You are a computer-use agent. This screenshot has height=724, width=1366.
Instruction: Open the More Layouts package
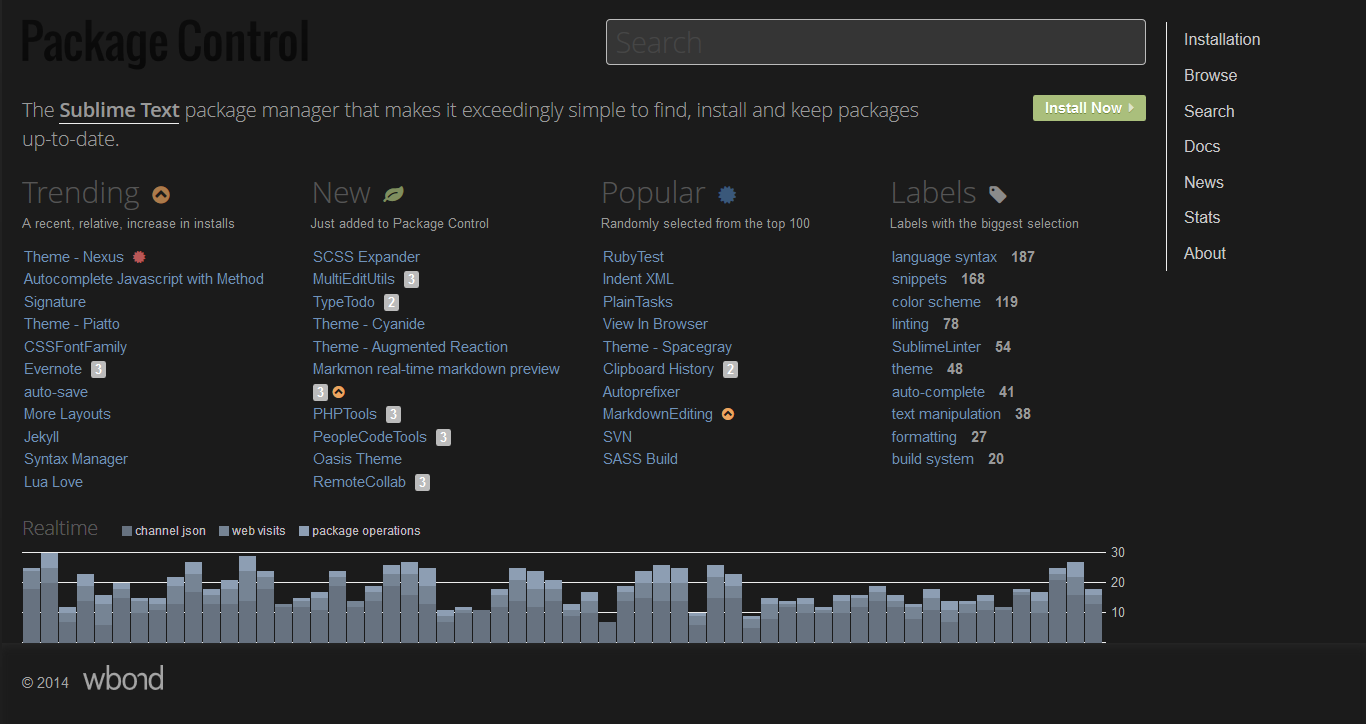(x=67, y=414)
